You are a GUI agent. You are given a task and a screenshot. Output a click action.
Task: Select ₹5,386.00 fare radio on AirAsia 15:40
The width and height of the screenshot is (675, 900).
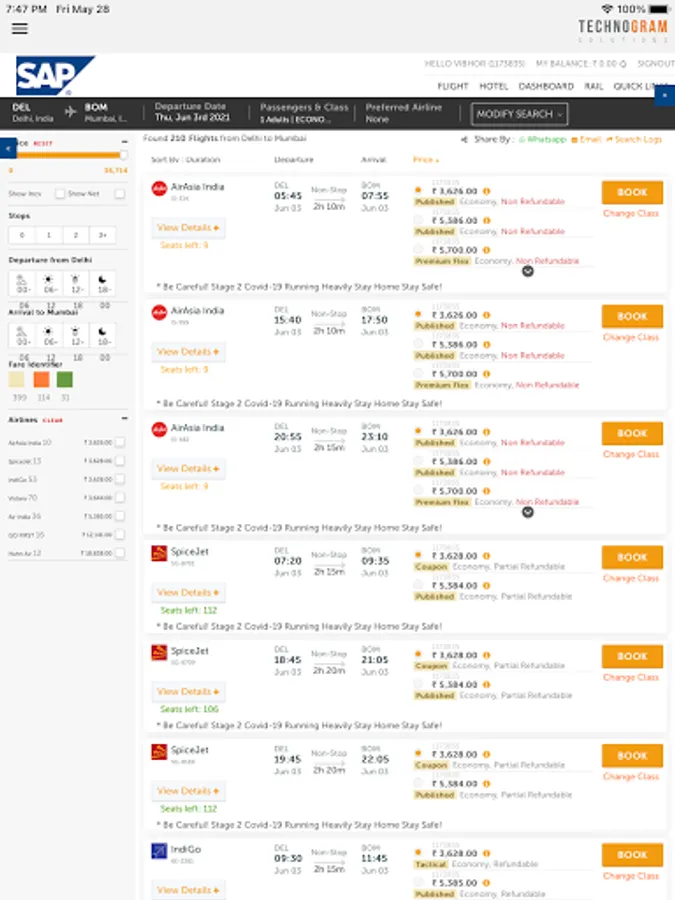pos(418,344)
